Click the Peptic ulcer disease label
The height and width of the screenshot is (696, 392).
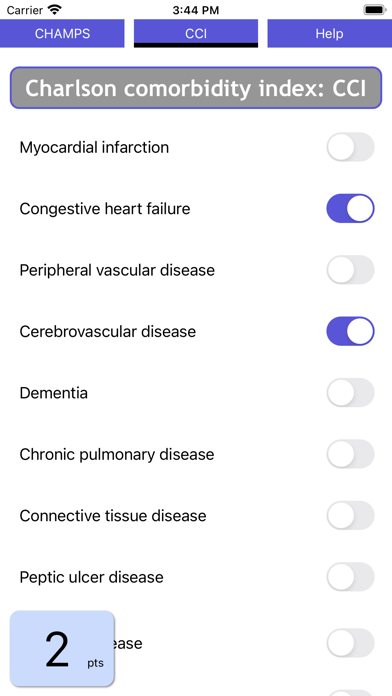click(x=91, y=577)
